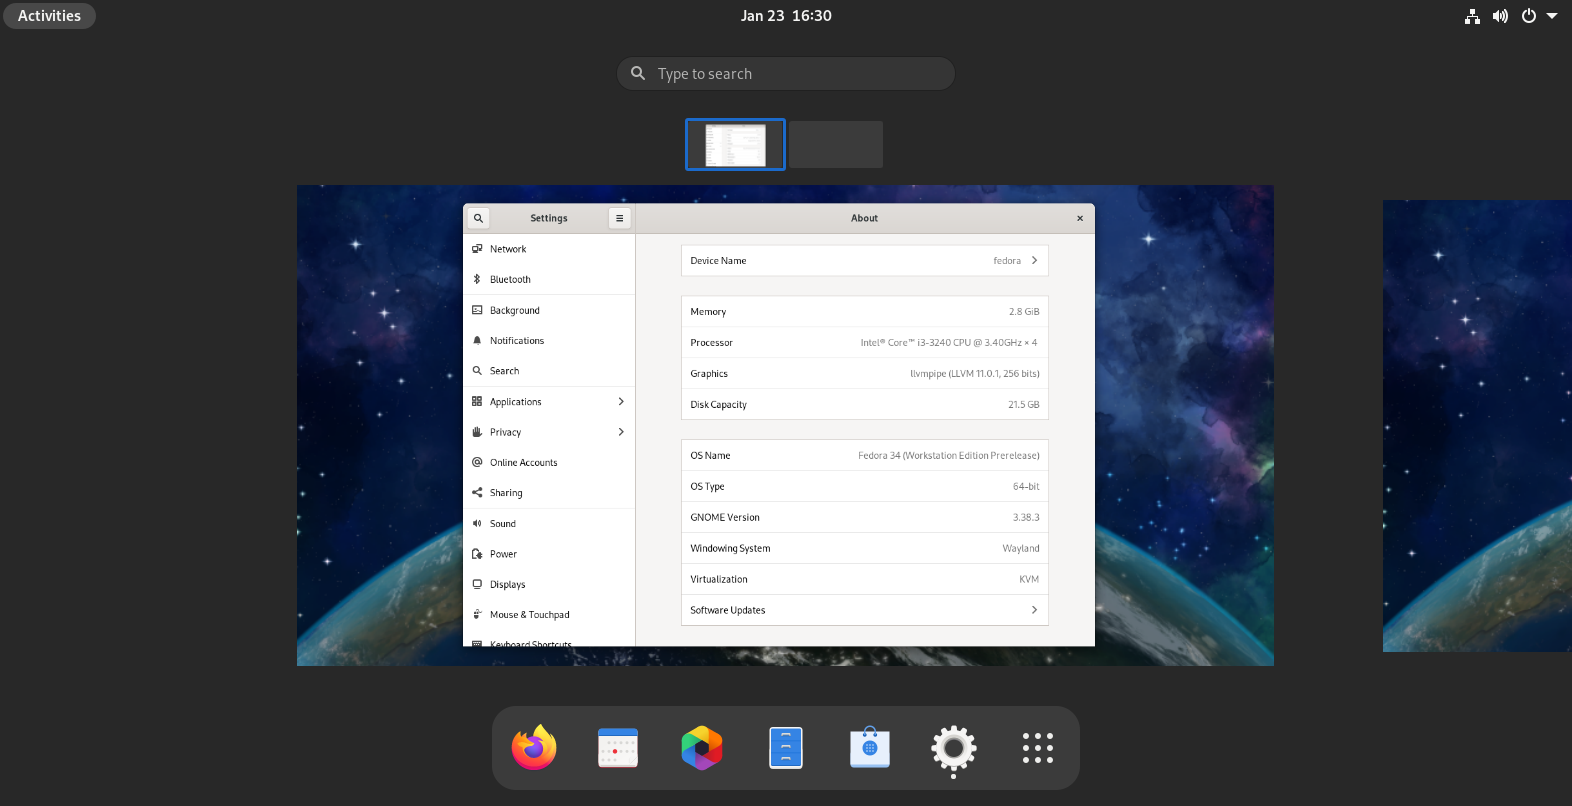
Task: Click the About title in header bar
Action: point(864,218)
